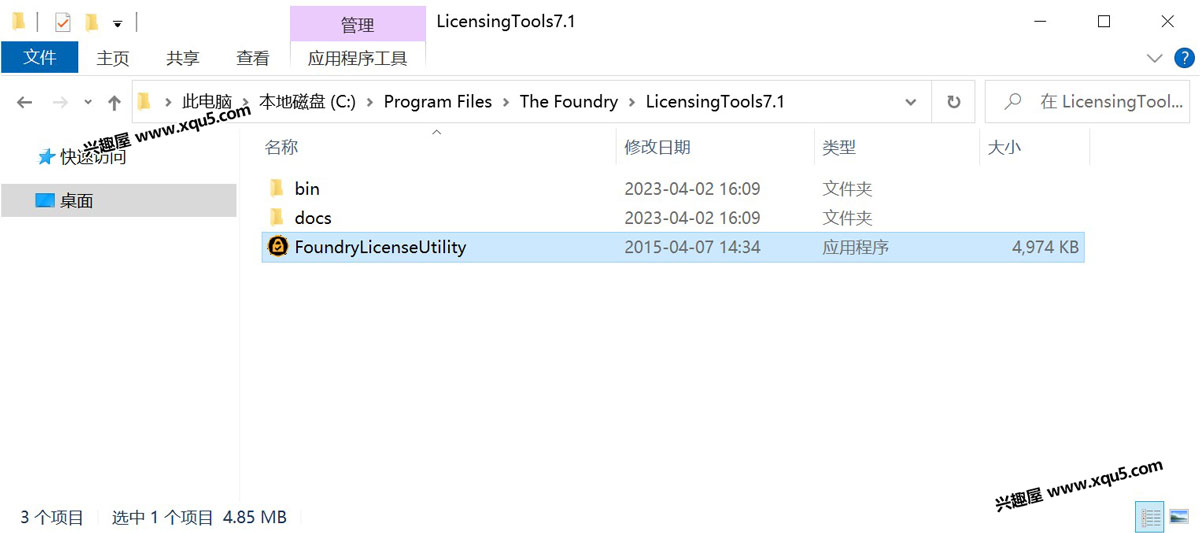
Task: Sort by the 修改日期 column header
Action: tap(657, 147)
